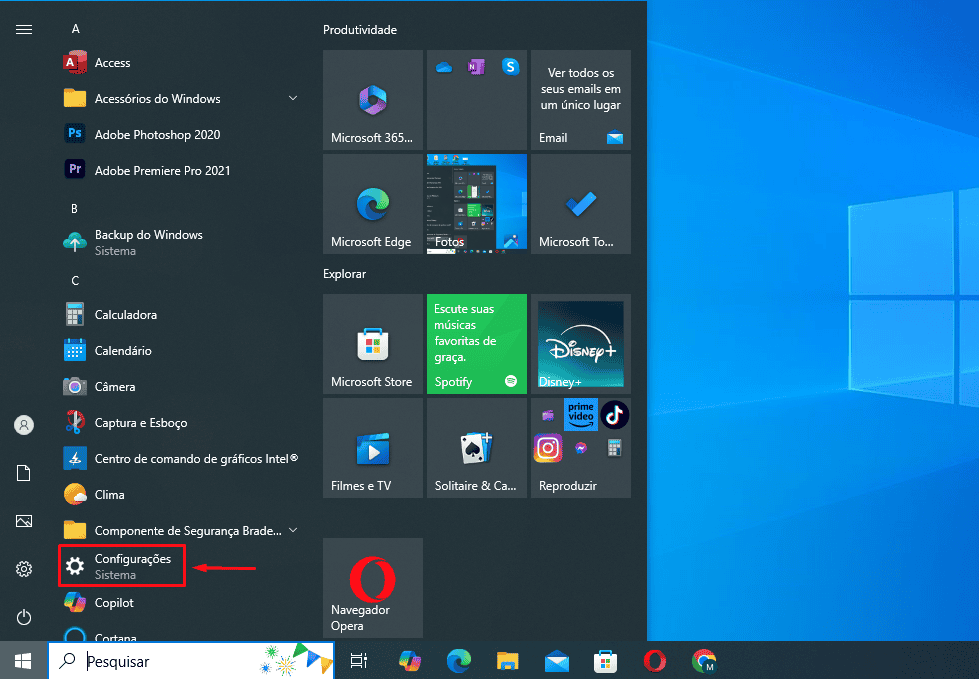Open the Calculadora app
Image resolution: width=979 pixels, height=679 pixels.
[x=180, y=315]
